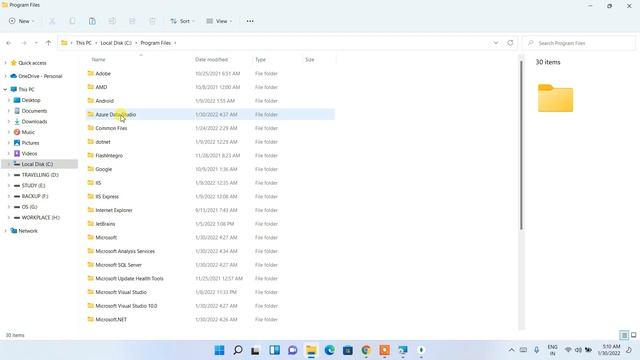Show hidden system tray icons
Screen dimensions: 640x360
click(x=511, y=350)
